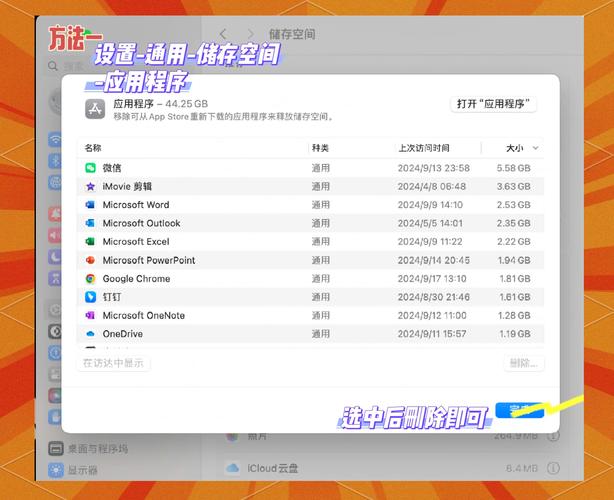614x500 pixels.
Task: Click the 删除... button
Action: tap(524, 363)
